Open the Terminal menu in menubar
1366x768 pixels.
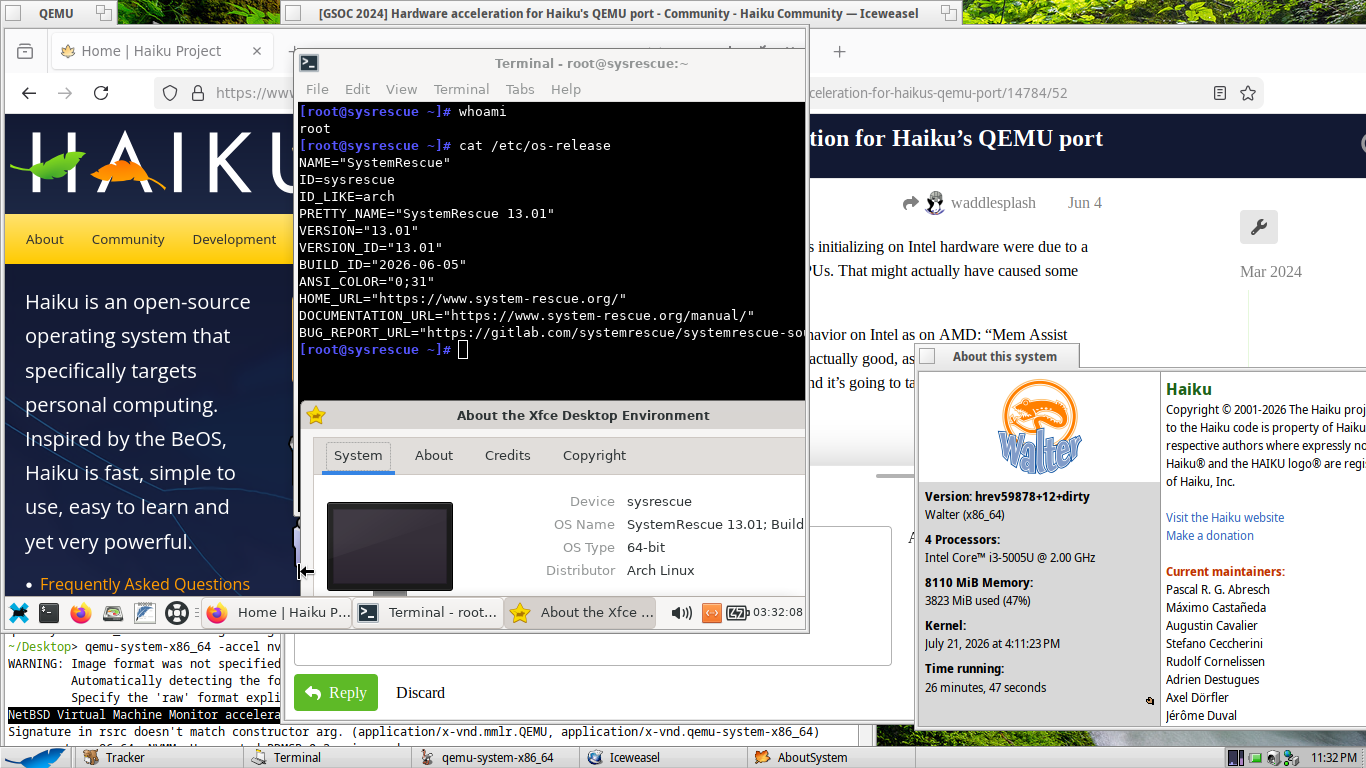pos(461,89)
